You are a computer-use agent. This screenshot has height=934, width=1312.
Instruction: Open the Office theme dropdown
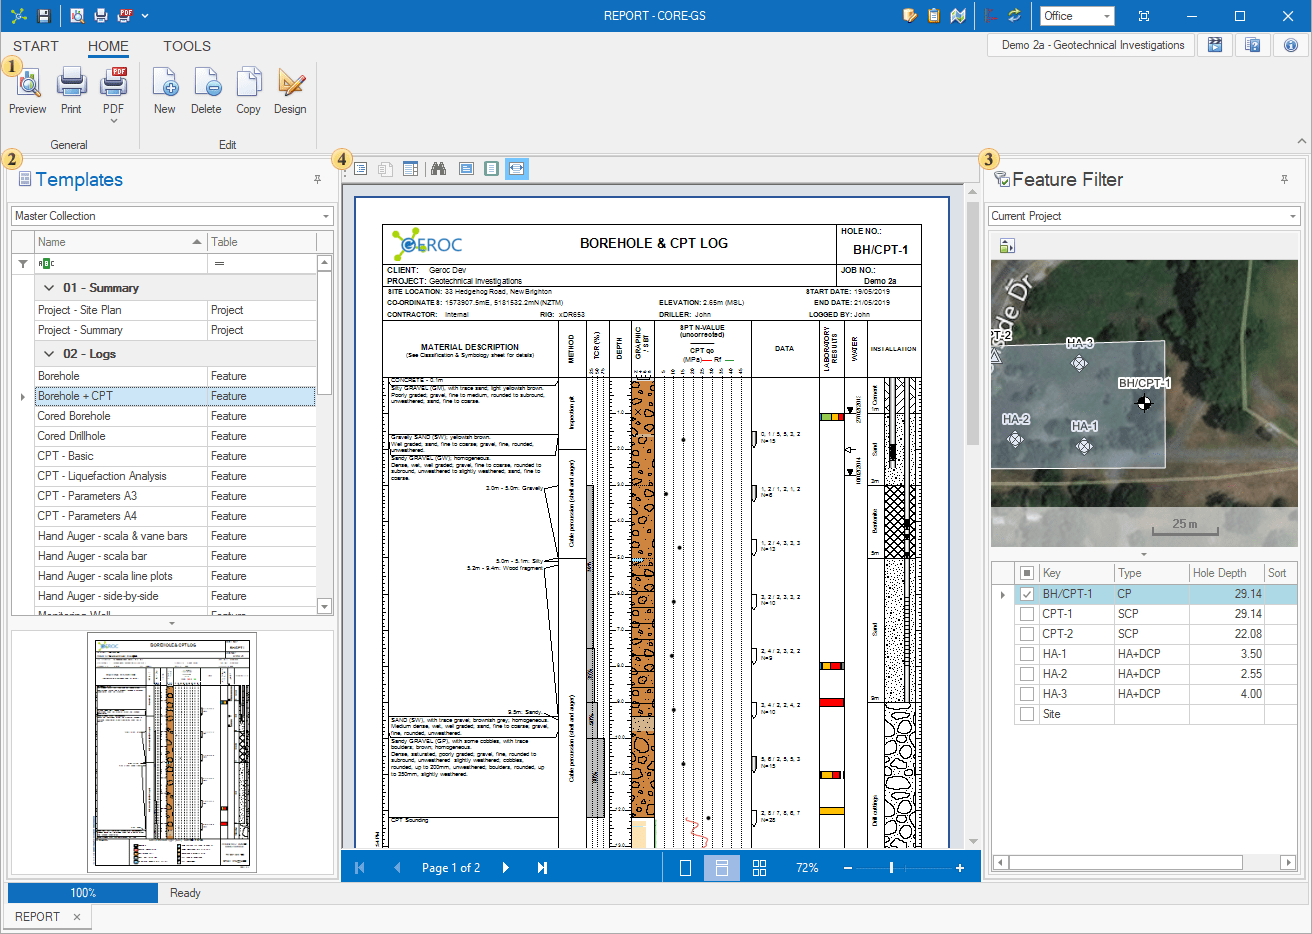pyautogui.click(x=1107, y=16)
